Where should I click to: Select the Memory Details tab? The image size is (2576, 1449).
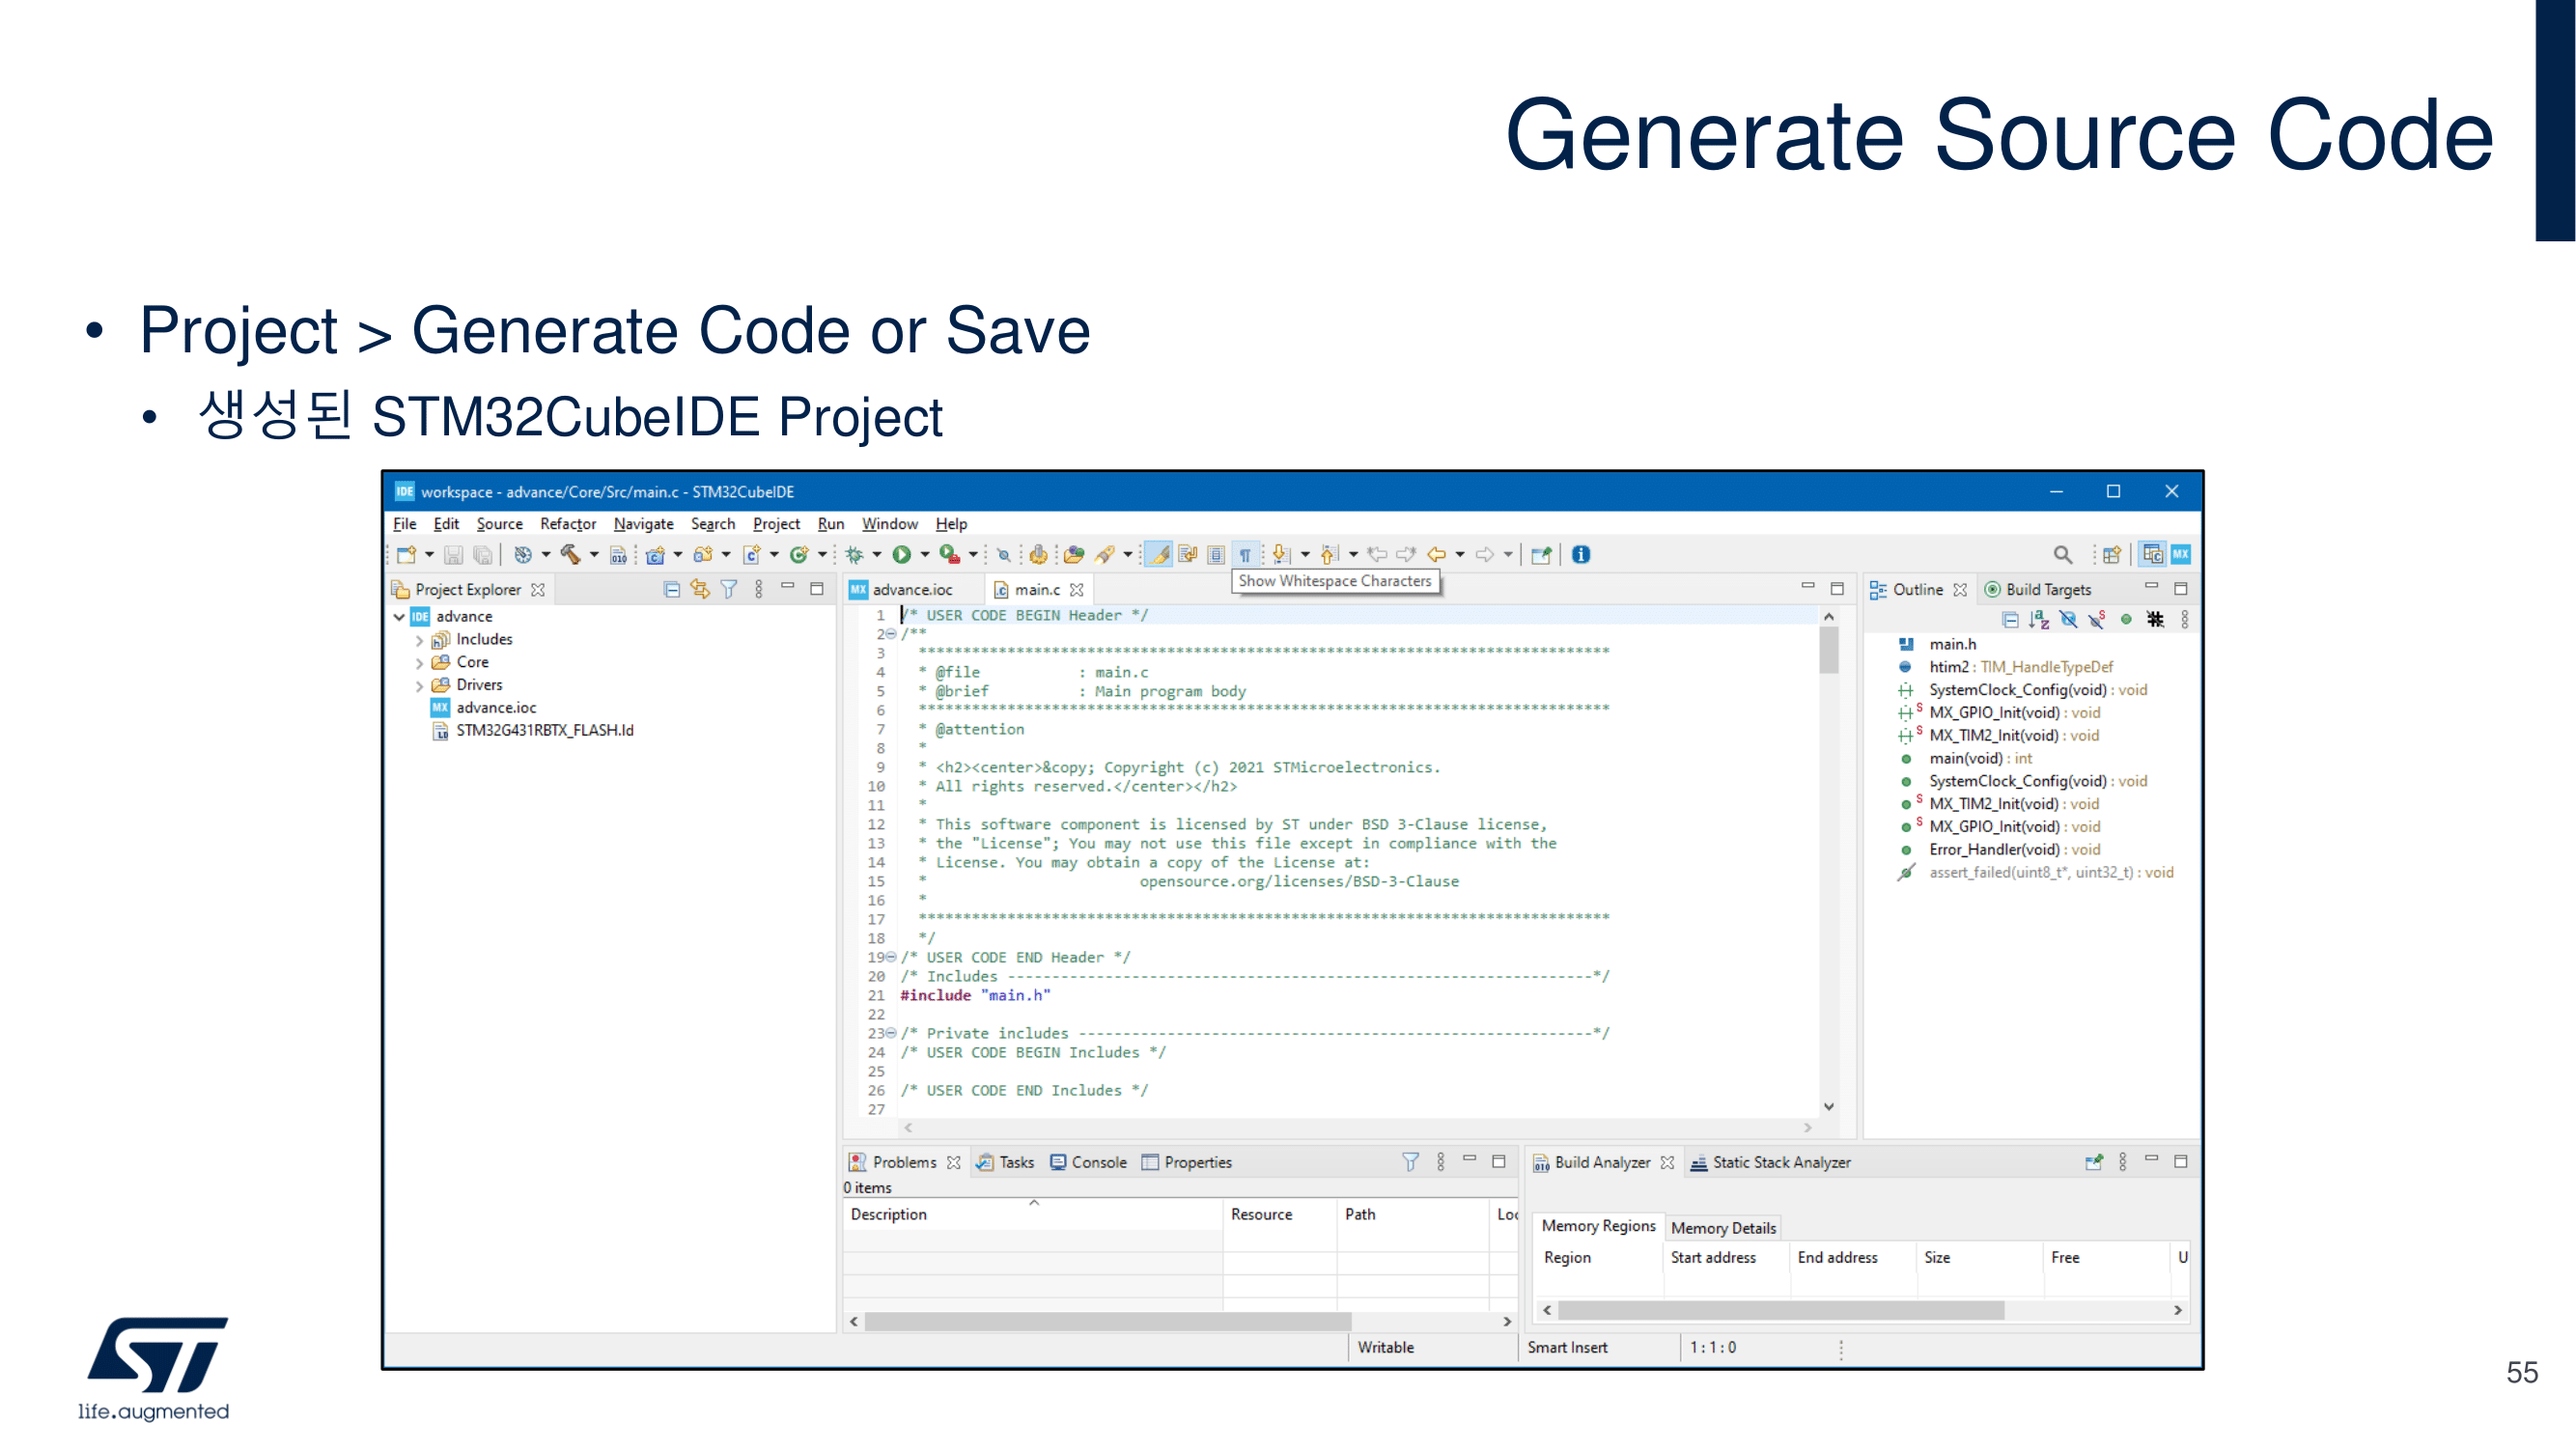1723,1228
